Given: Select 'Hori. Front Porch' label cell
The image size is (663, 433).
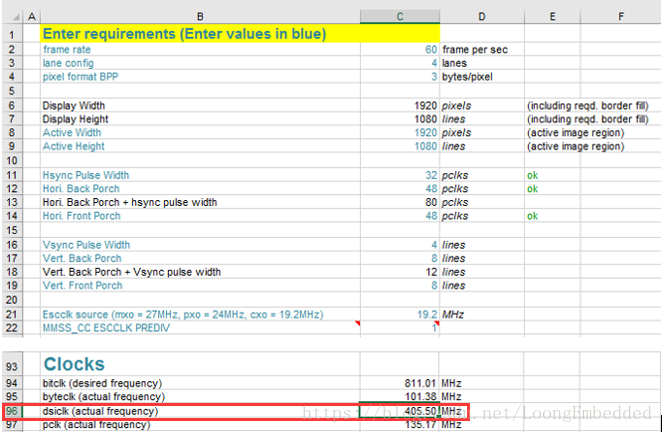Looking at the screenshot, I should [200, 216].
